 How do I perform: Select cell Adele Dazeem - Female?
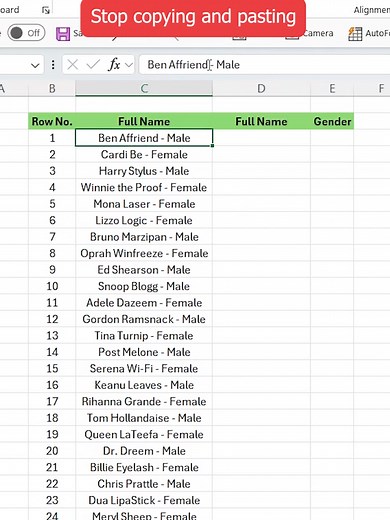pyautogui.click(x=144, y=303)
